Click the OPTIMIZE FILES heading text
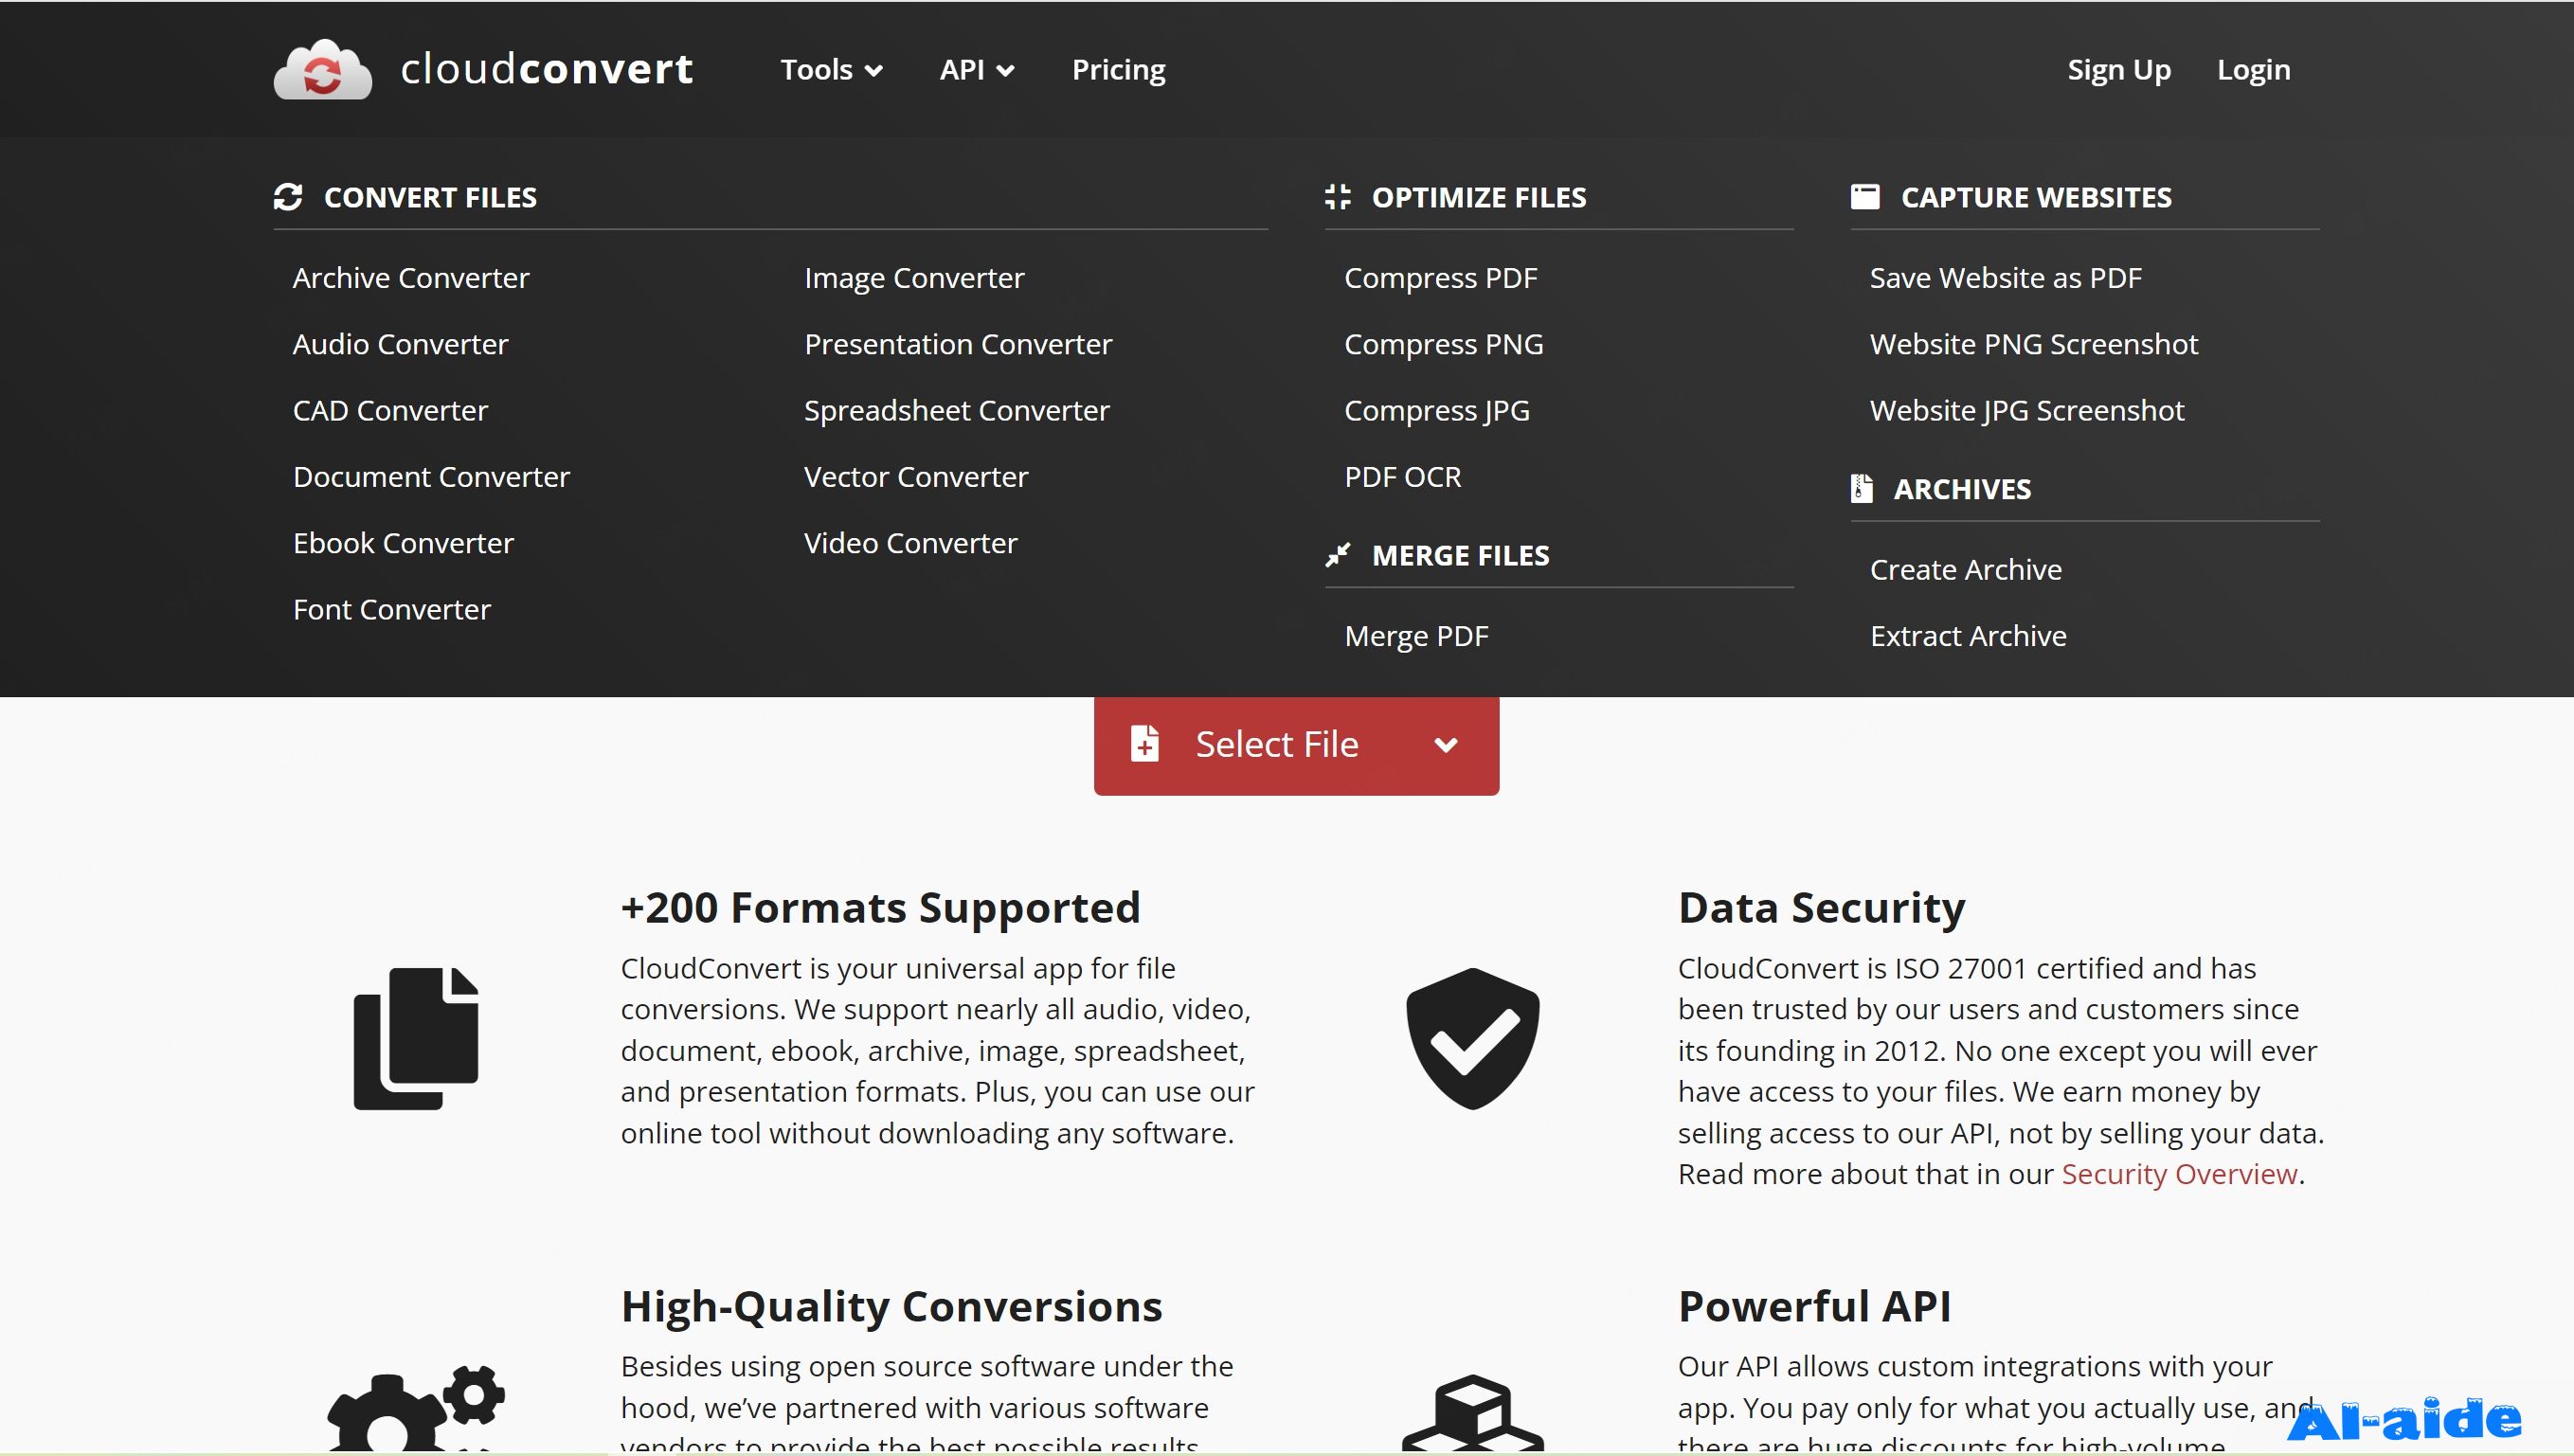Image resolution: width=2574 pixels, height=1456 pixels. coord(1479,197)
